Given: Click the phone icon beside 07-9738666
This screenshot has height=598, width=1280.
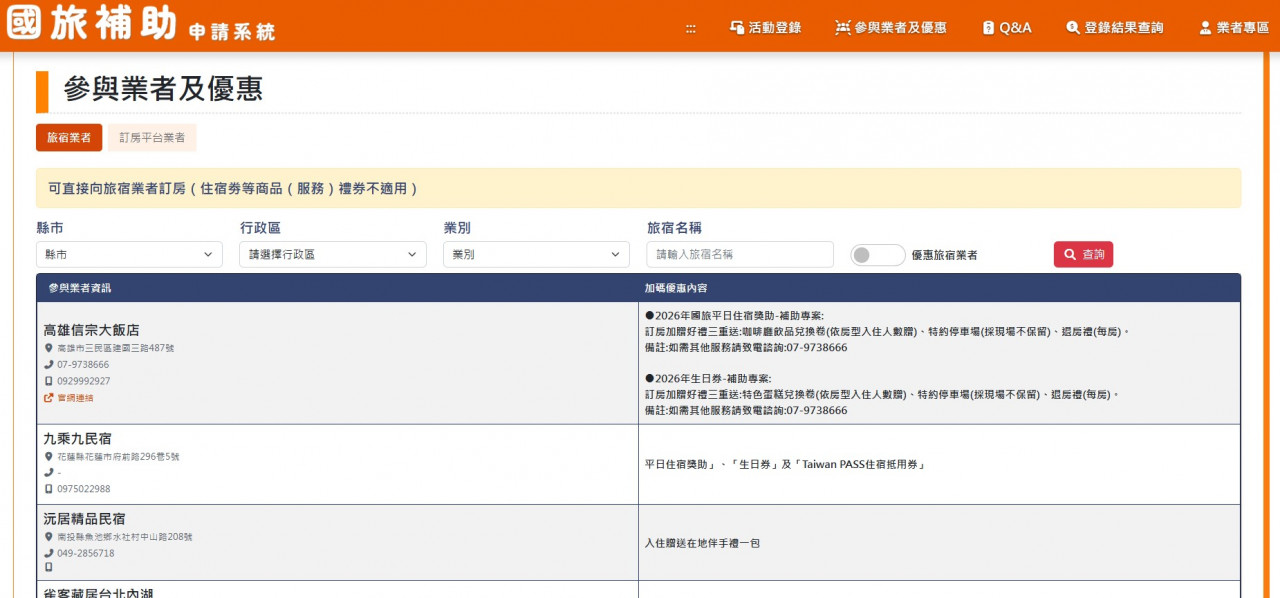Looking at the screenshot, I should 48,365.
